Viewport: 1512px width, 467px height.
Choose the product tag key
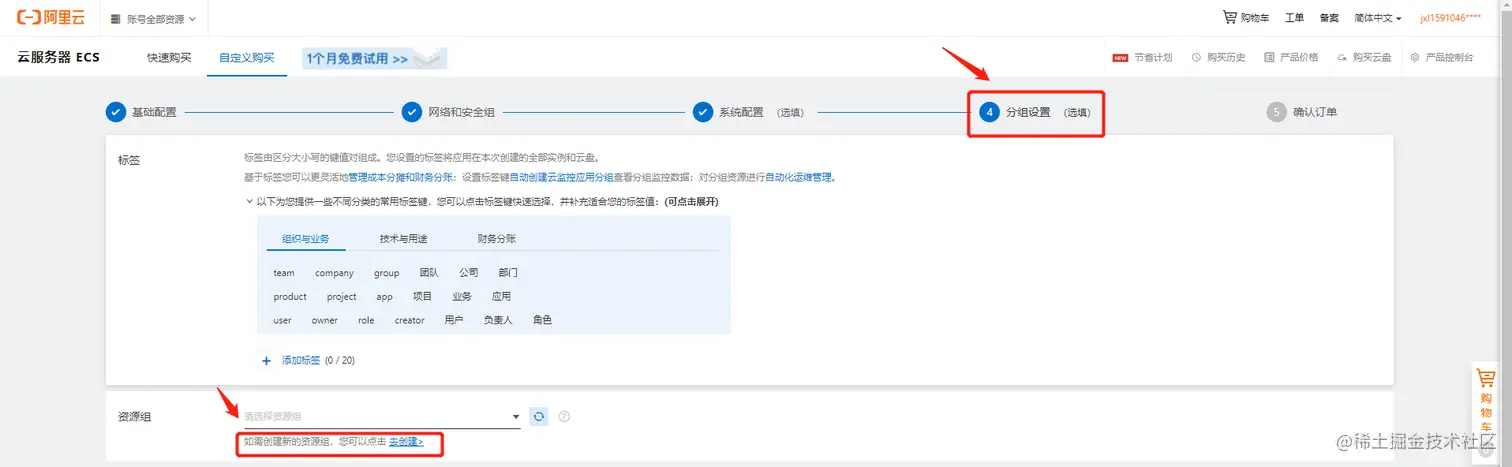click(290, 297)
